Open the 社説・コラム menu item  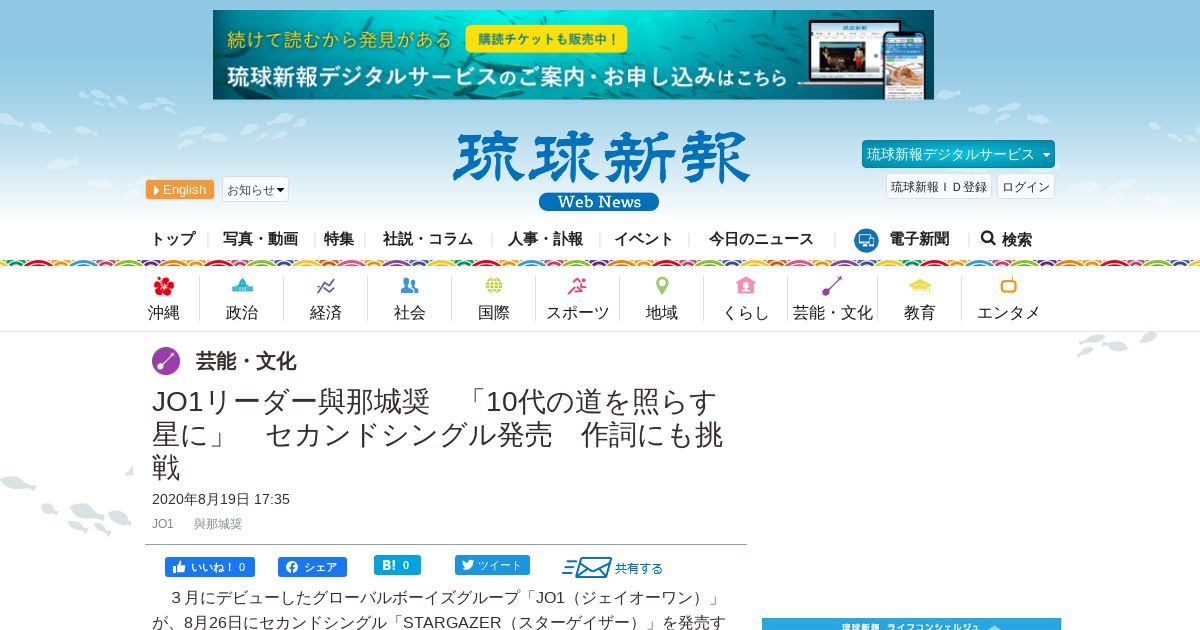coord(428,239)
